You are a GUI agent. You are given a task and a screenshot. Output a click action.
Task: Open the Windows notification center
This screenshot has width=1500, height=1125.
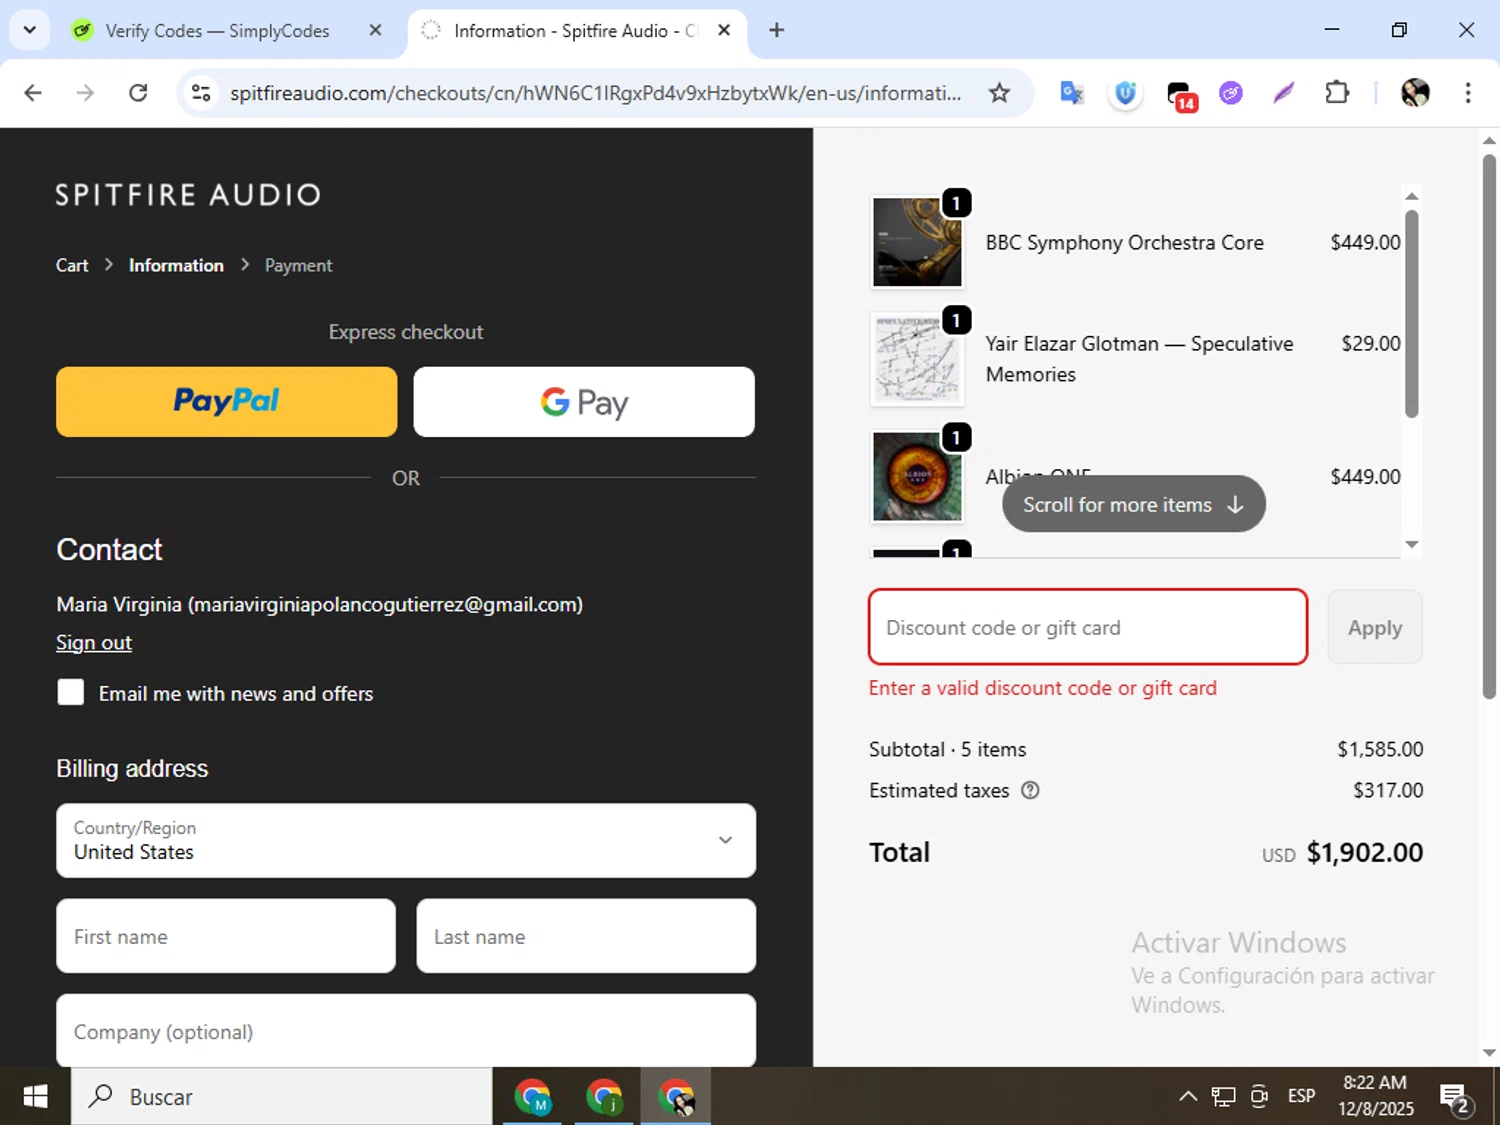[x=1455, y=1097]
